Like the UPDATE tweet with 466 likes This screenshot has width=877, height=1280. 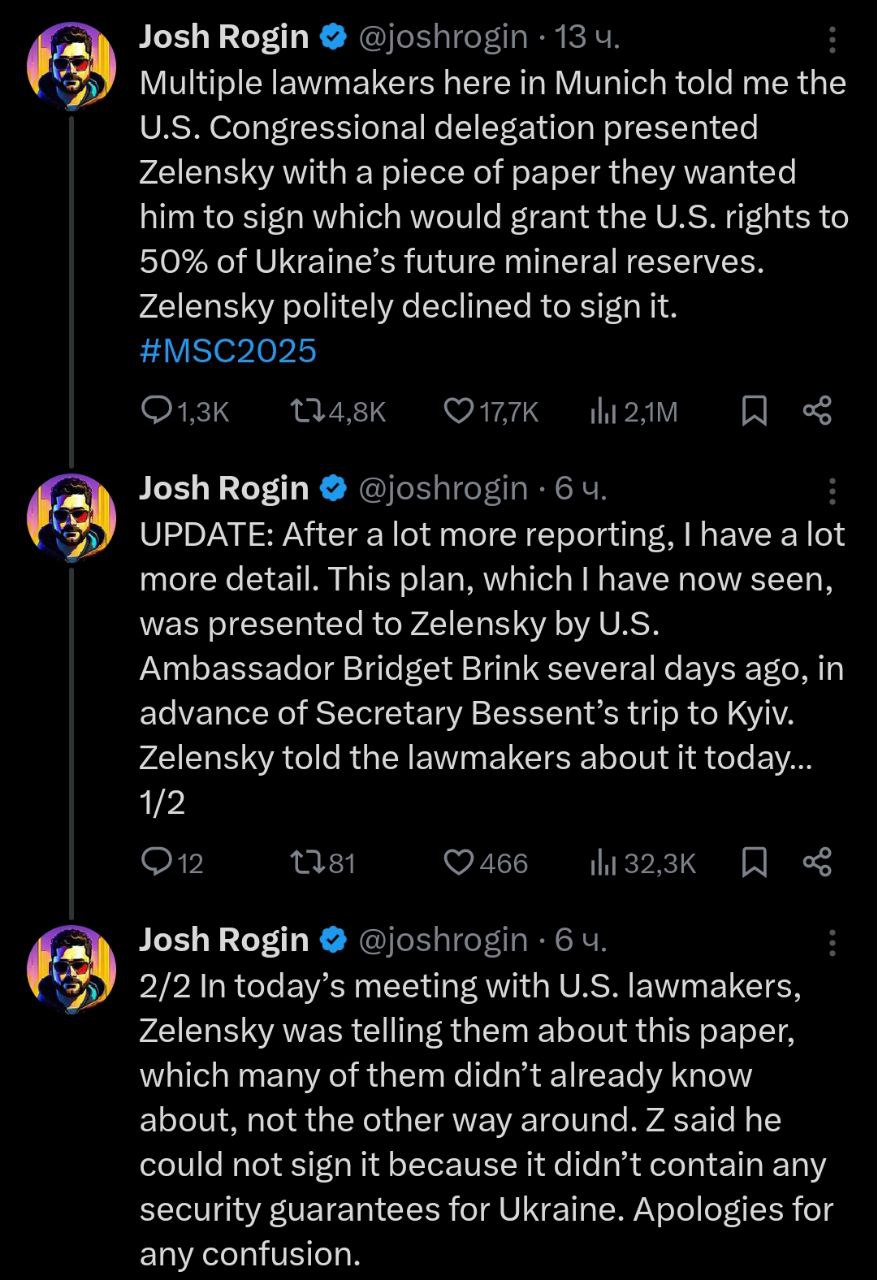[x=459, y=862]
